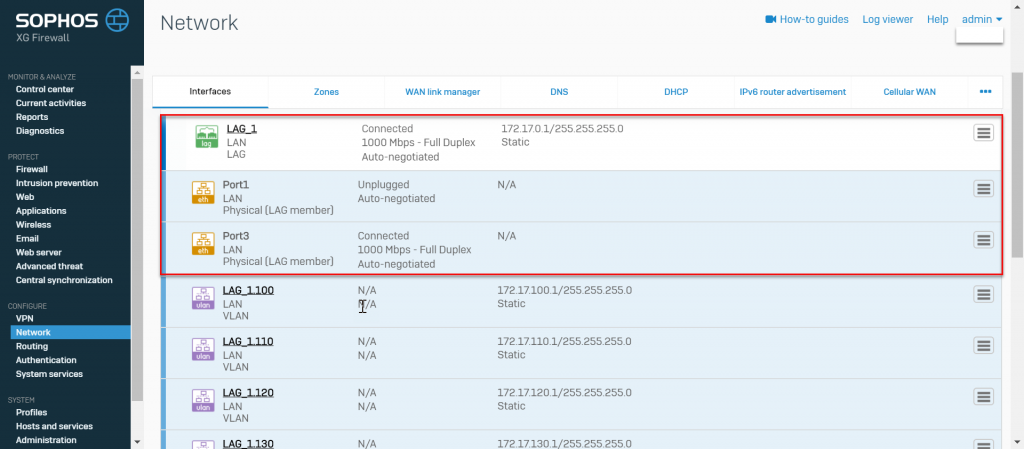Click the LAG_1.110 purple vlan icon
Viewport: 1024px width, 449px height.
click(x=202, y=349)
